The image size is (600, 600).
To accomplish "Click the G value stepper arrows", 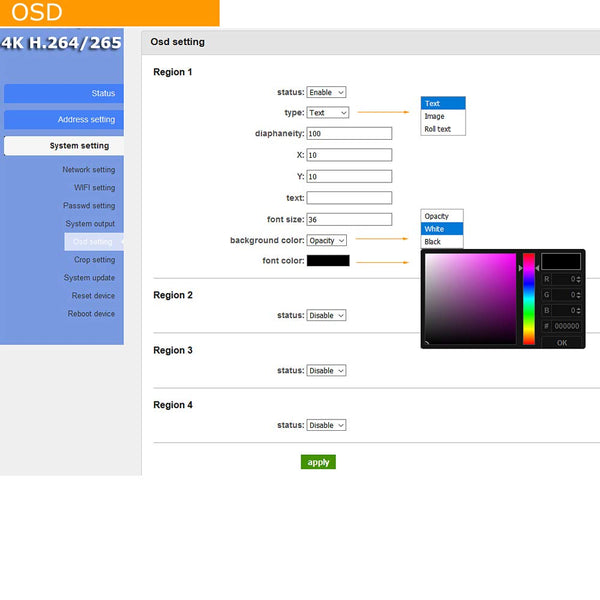I will click(x=578, y=295).
